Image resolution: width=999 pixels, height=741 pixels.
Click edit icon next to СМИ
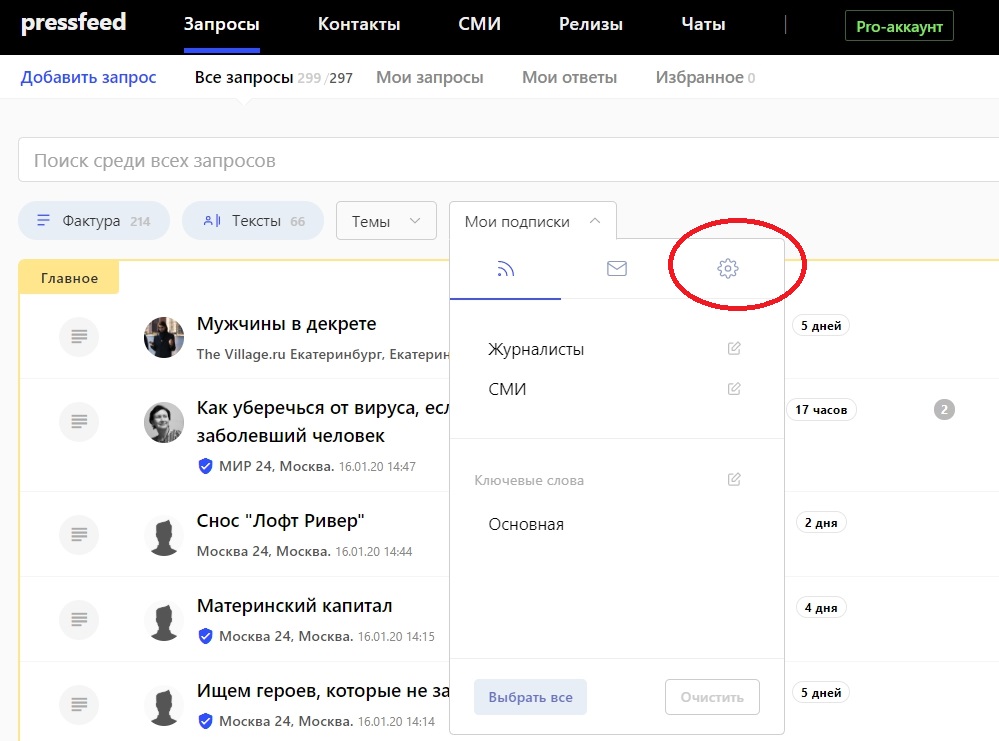(x=734, y=389)
